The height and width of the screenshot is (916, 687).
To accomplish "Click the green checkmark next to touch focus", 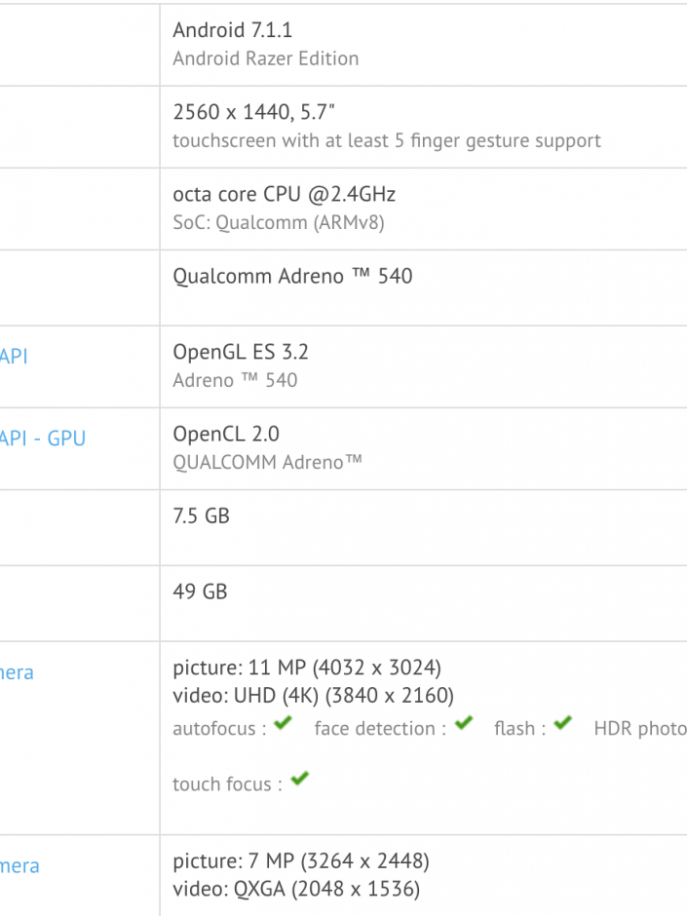I will pos(299,779).
